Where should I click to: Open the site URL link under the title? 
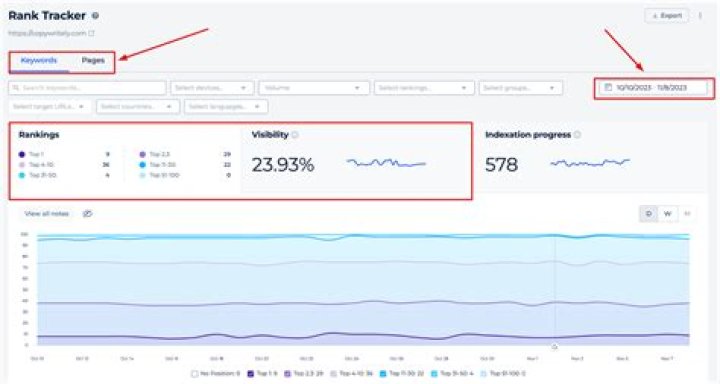pyautogui.click(x=47, y=33)
